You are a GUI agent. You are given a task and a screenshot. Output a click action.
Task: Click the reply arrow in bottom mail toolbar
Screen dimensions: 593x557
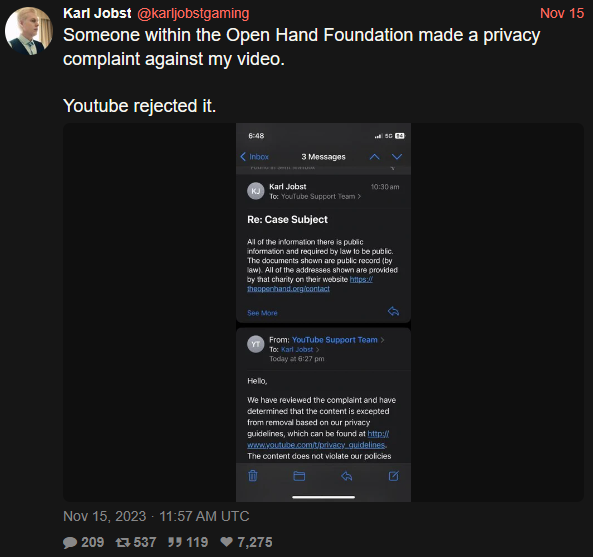tap(346, 476)
